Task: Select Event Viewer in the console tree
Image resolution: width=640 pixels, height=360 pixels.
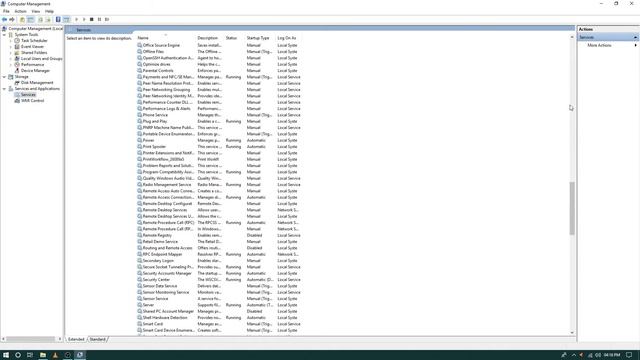Action: click(x=32, y=47)
